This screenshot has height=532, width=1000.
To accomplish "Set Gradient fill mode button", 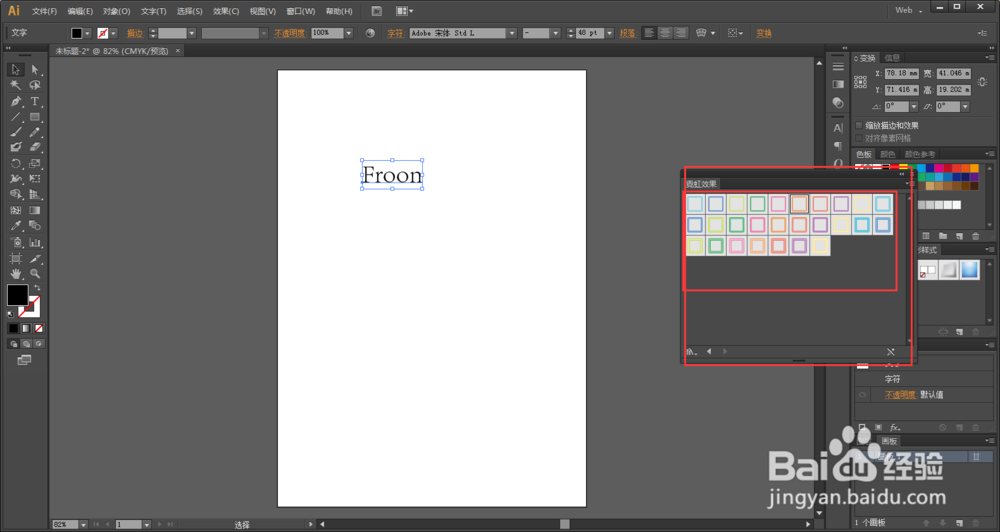I will click(x=26, y=329).
